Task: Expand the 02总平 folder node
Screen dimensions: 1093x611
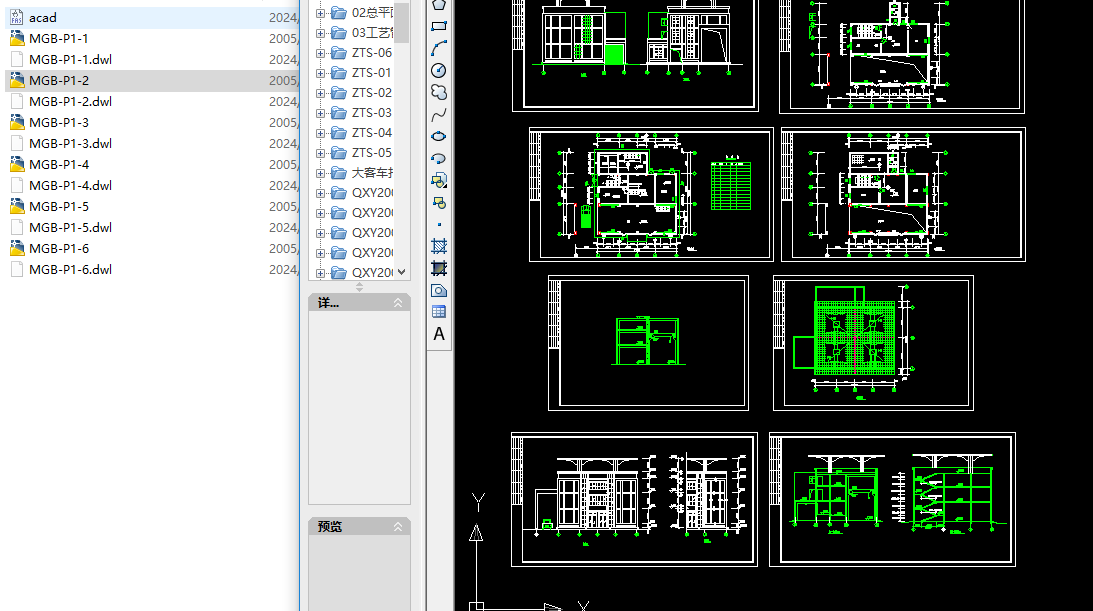Action: [x=320, y=13]
